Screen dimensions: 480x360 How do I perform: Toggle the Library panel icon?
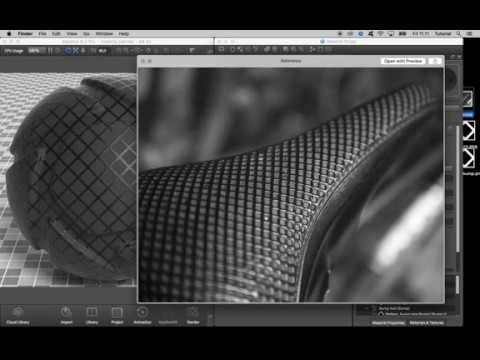92,315
